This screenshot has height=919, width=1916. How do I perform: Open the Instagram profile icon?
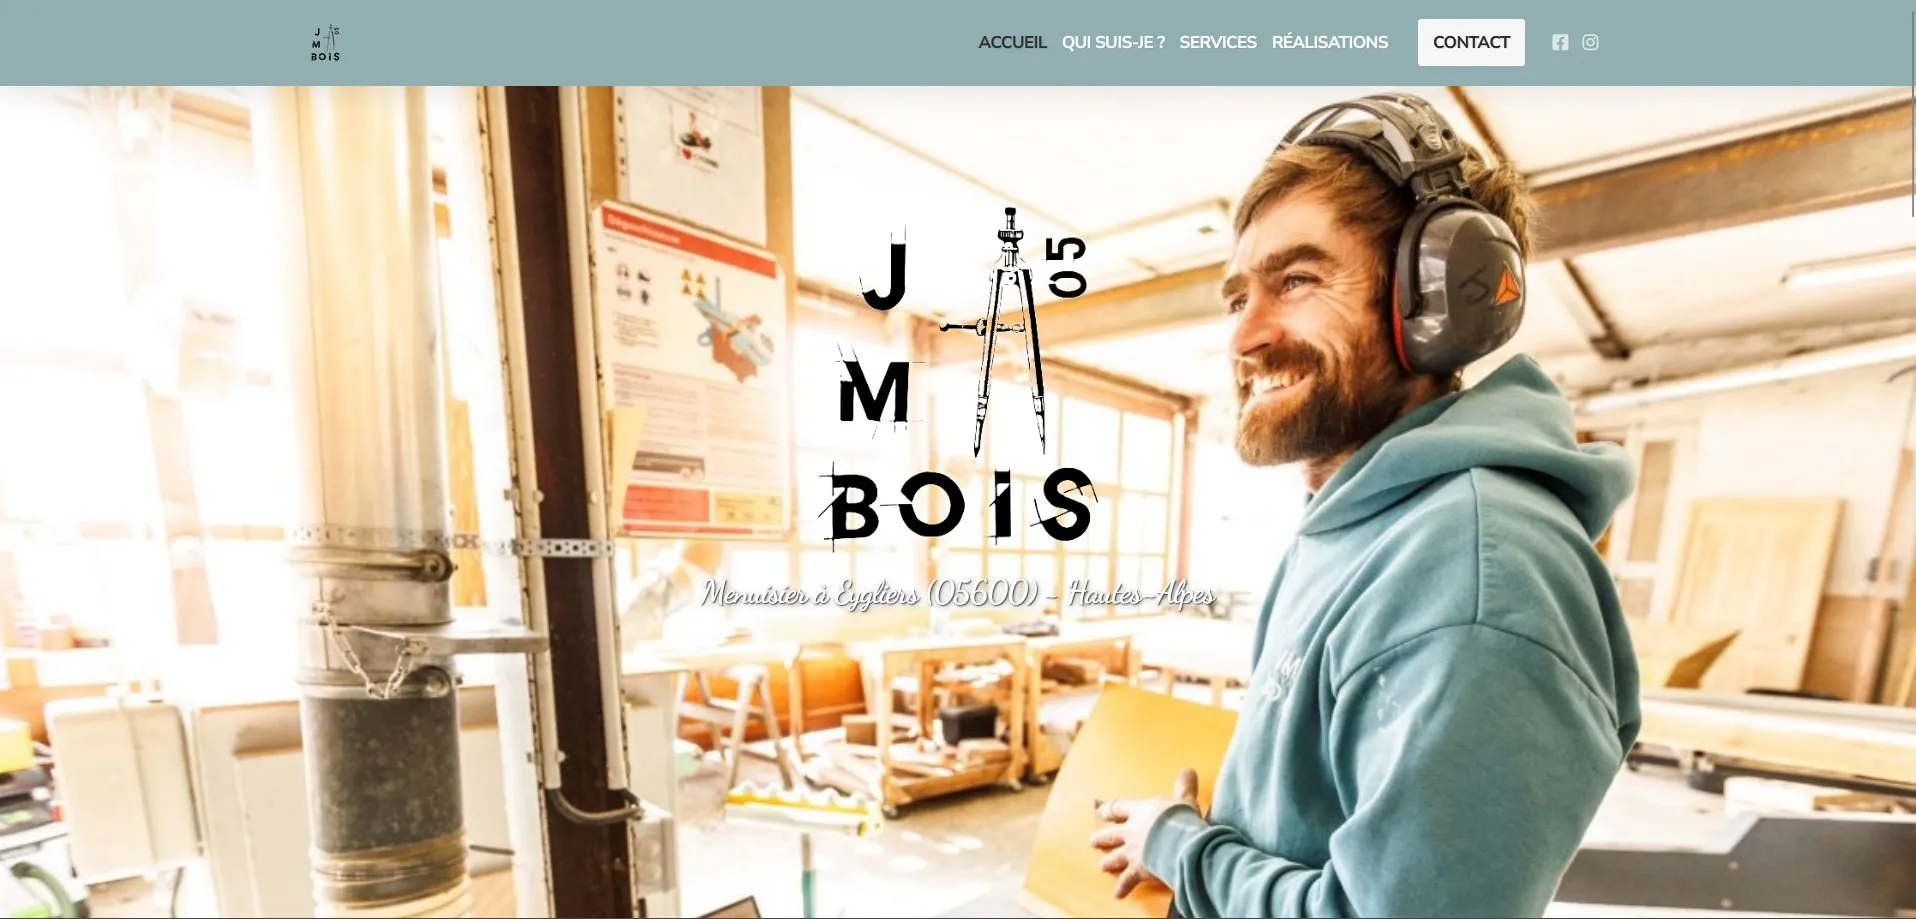1590,42
